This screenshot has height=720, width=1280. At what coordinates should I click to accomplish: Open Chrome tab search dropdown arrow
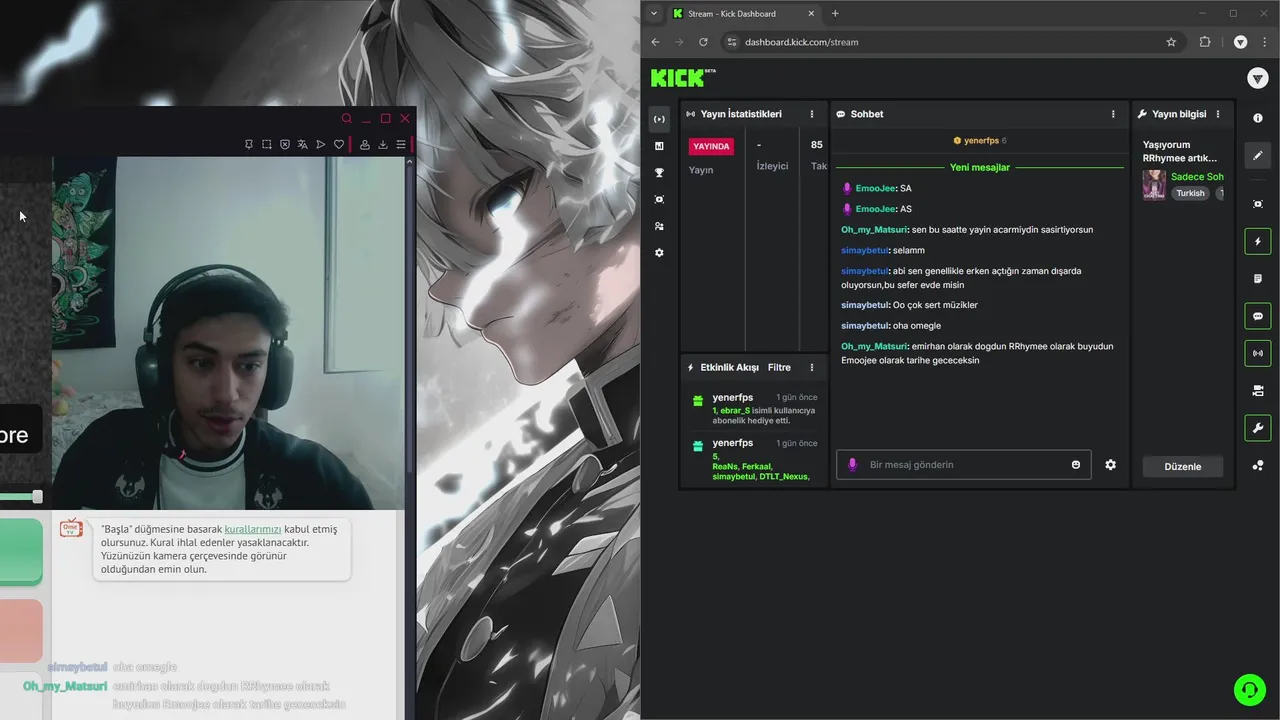653,14
